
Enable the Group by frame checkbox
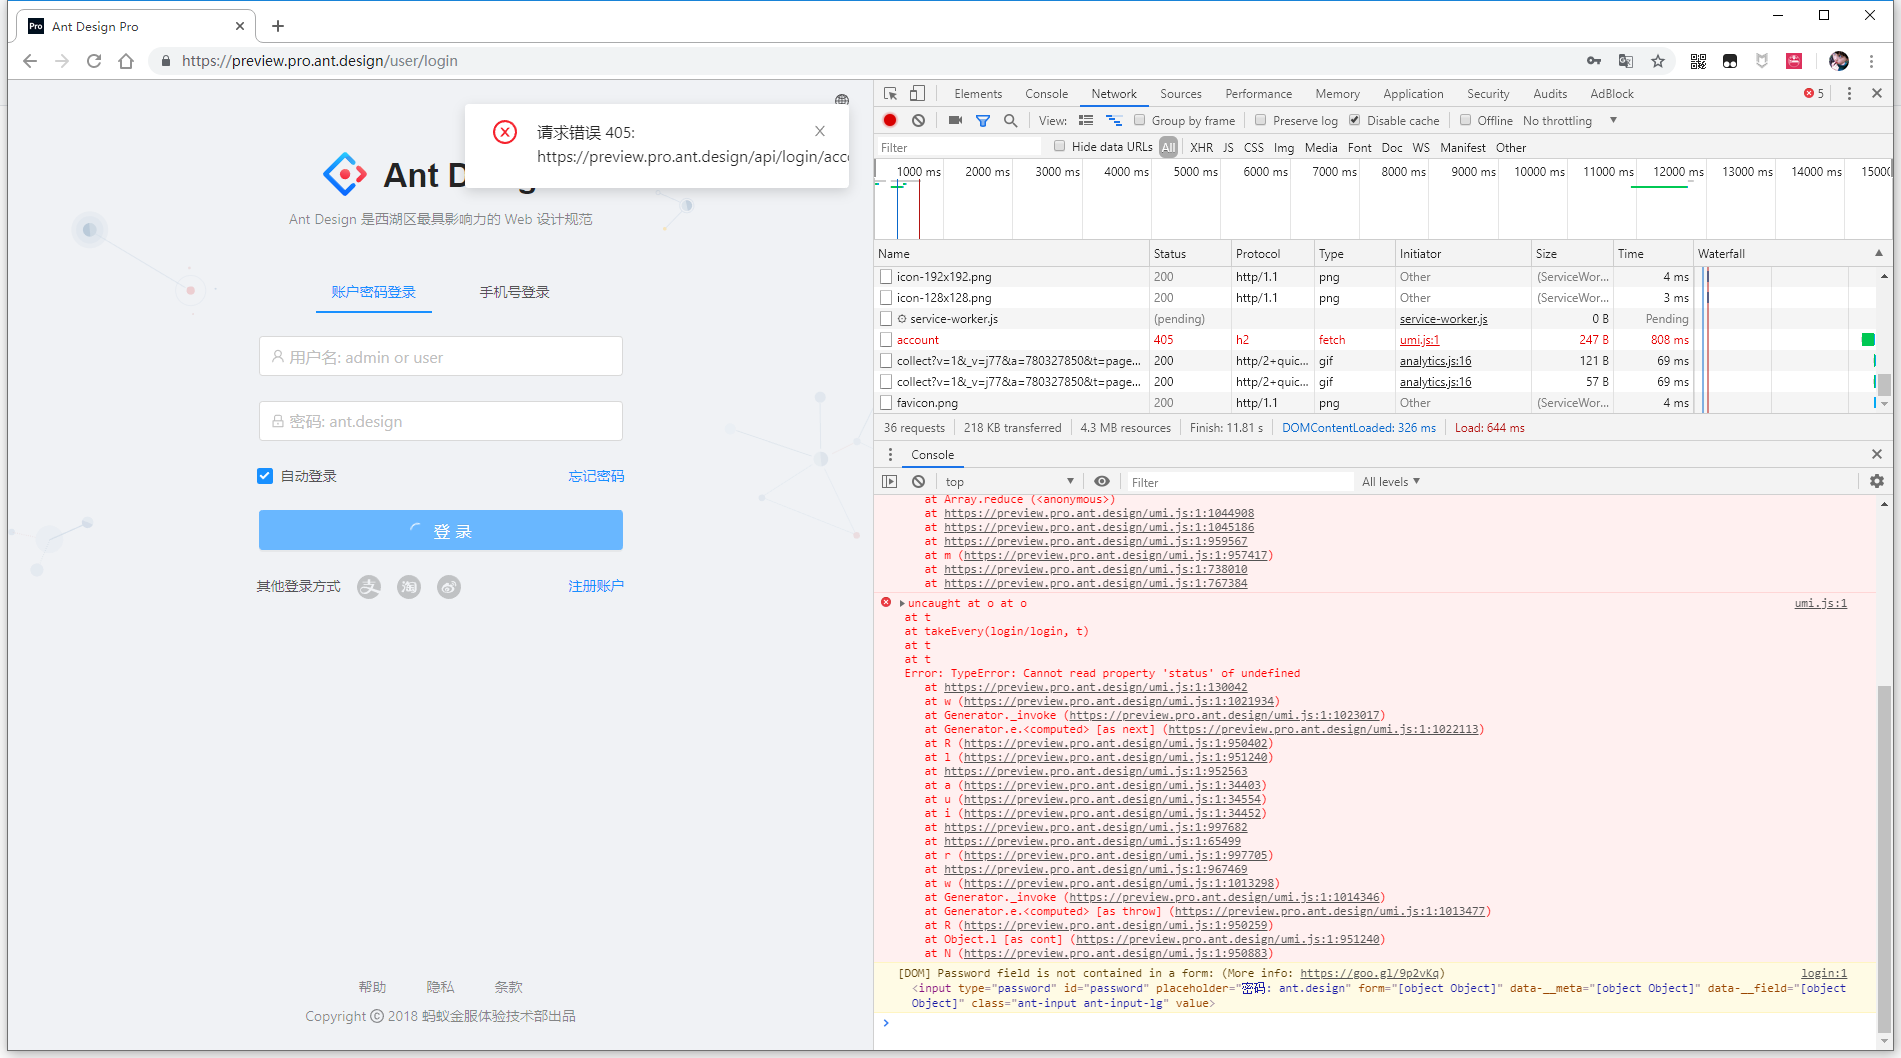1139,120
